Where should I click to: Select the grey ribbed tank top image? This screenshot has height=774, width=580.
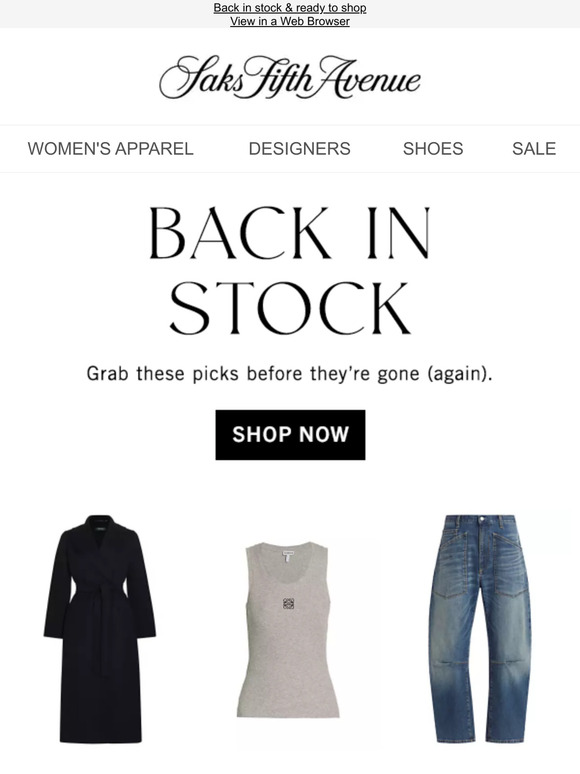tap(288, 629)
